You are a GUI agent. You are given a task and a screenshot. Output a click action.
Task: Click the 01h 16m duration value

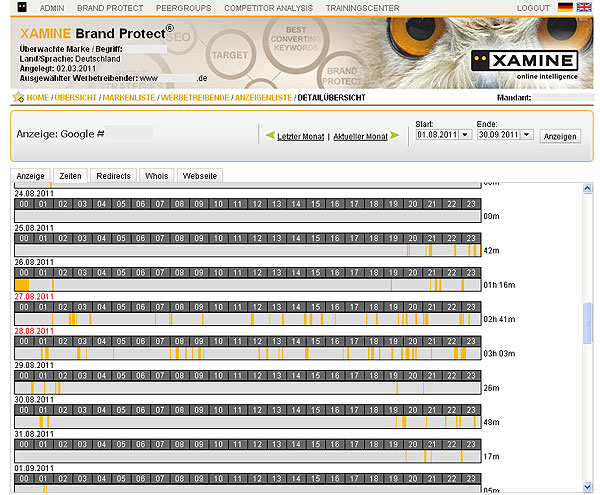coord(499,285)
